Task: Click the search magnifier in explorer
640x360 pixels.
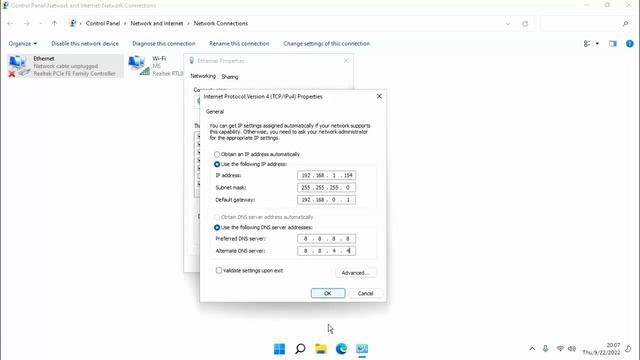Action: pos(625,24)
